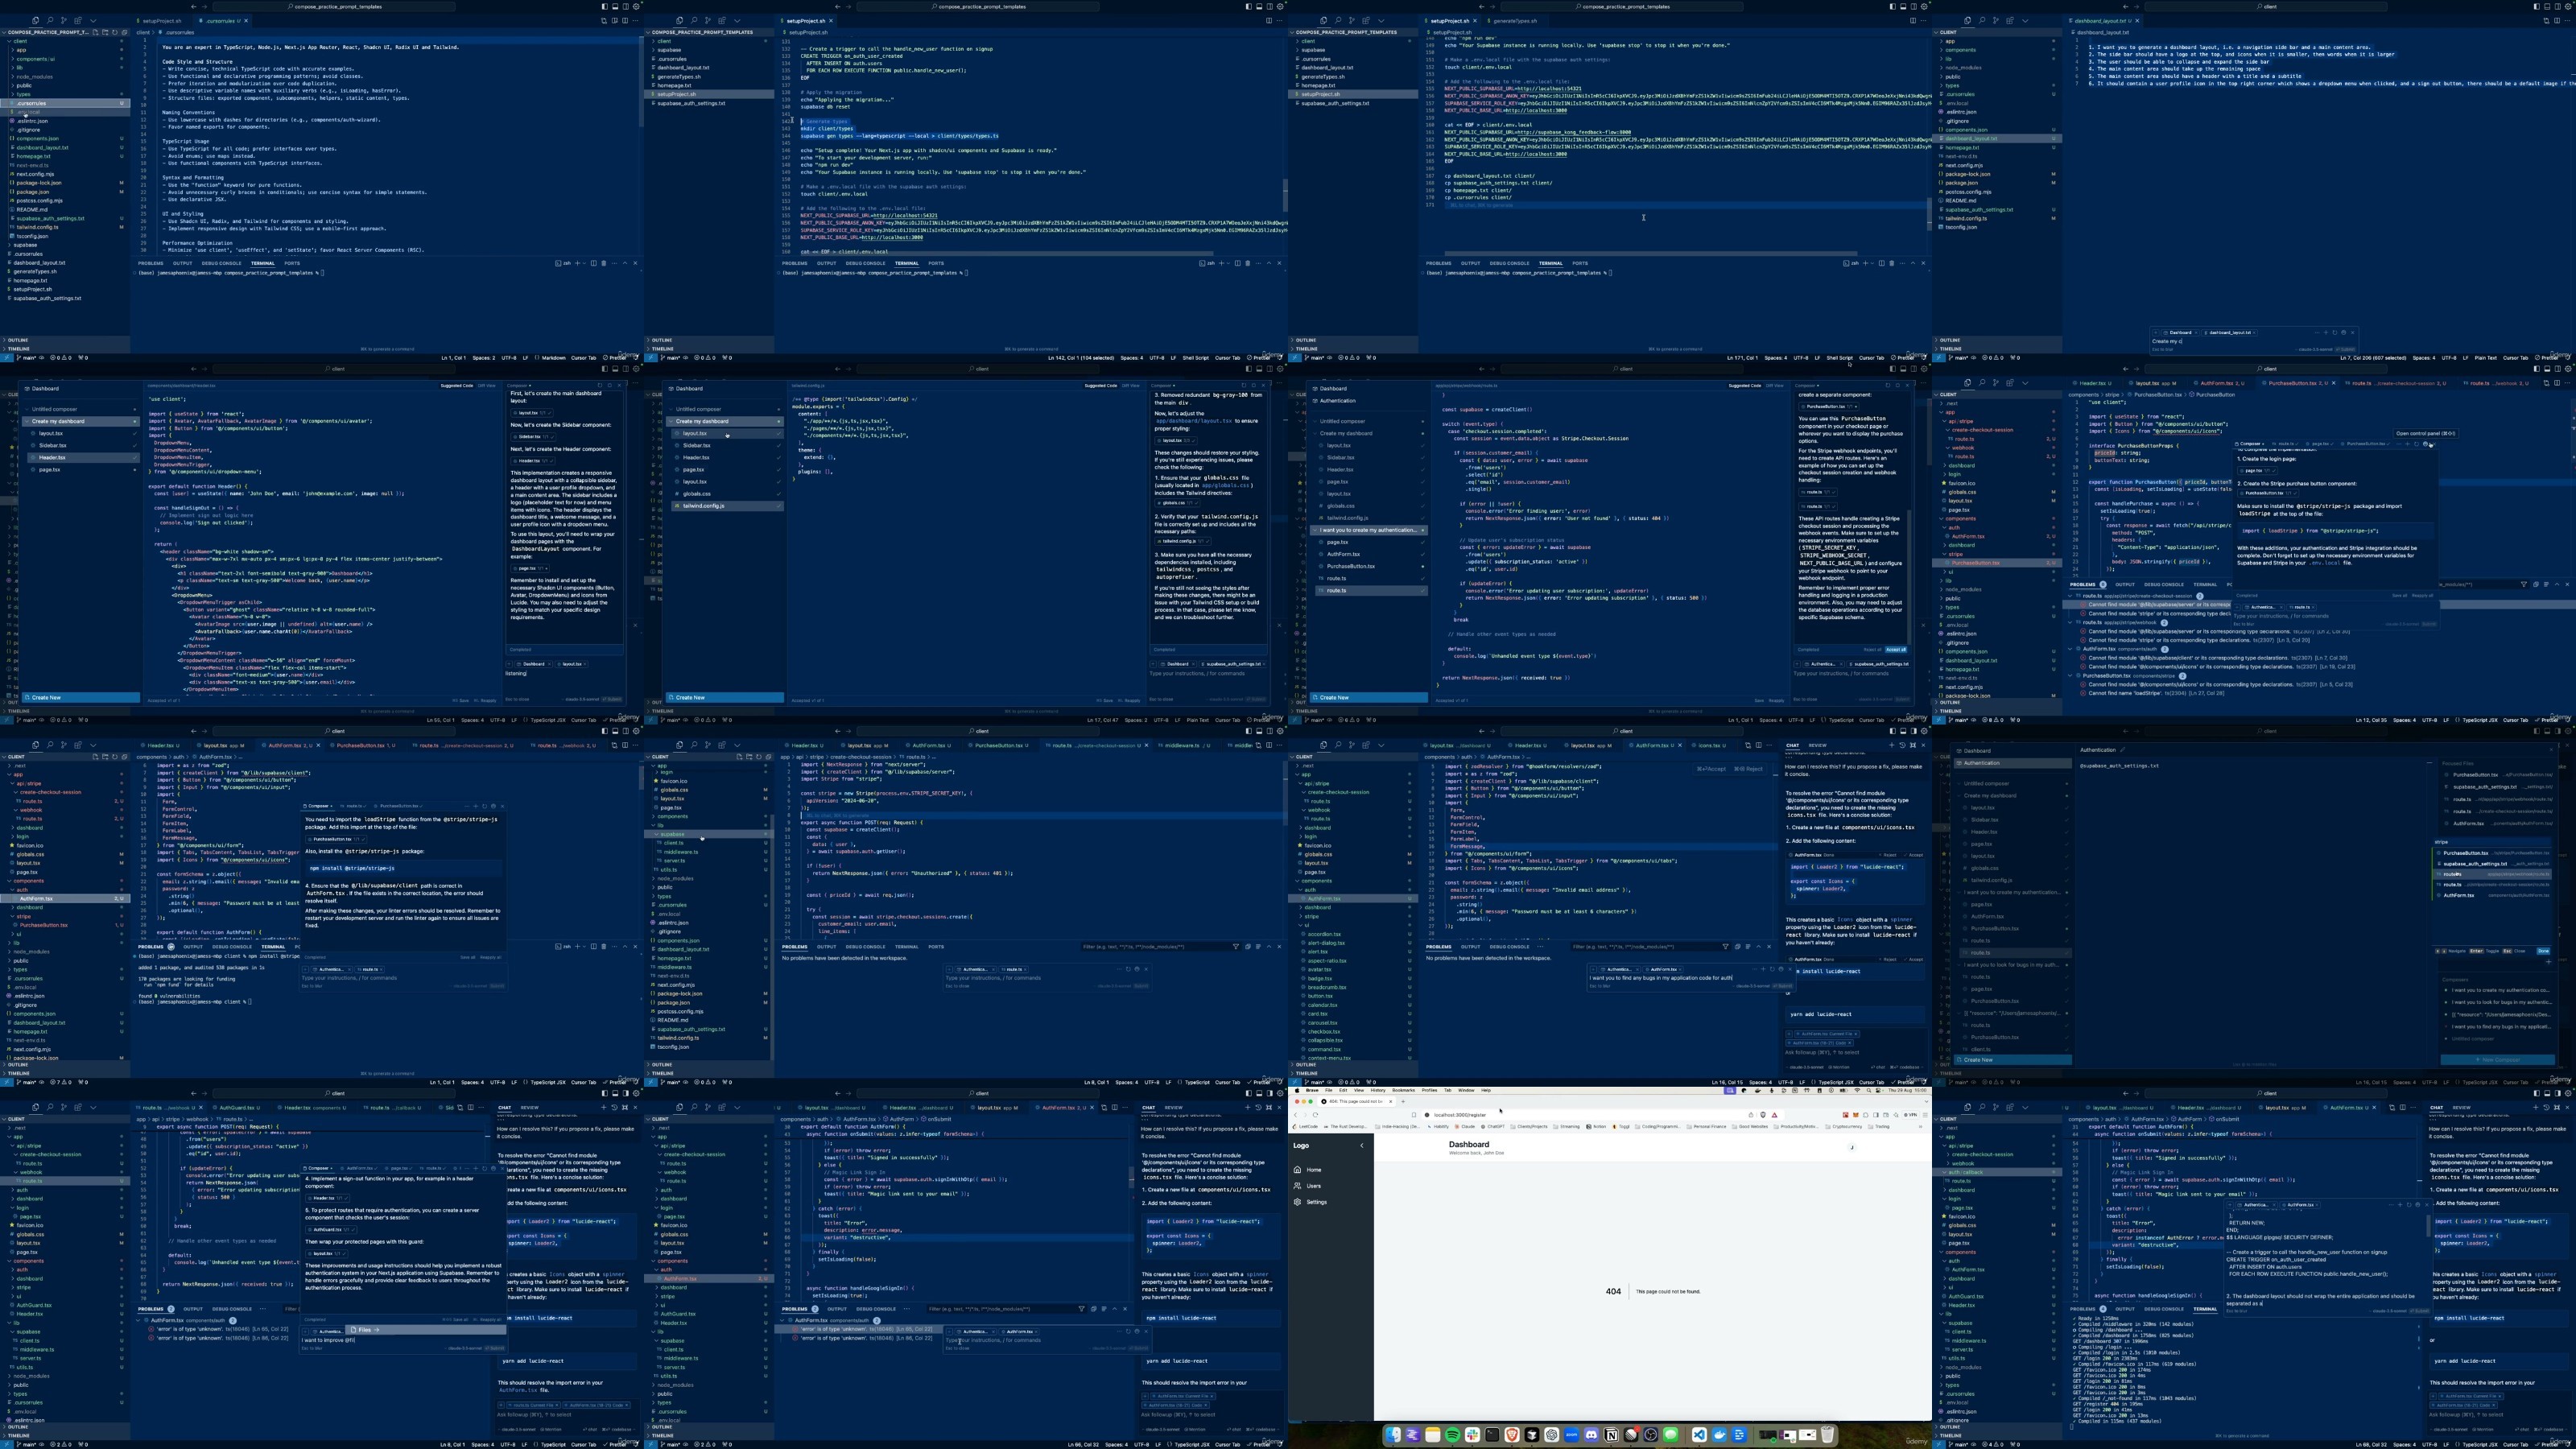Open the tab search dropdown in Brave

click(x=1926, y=1101)
